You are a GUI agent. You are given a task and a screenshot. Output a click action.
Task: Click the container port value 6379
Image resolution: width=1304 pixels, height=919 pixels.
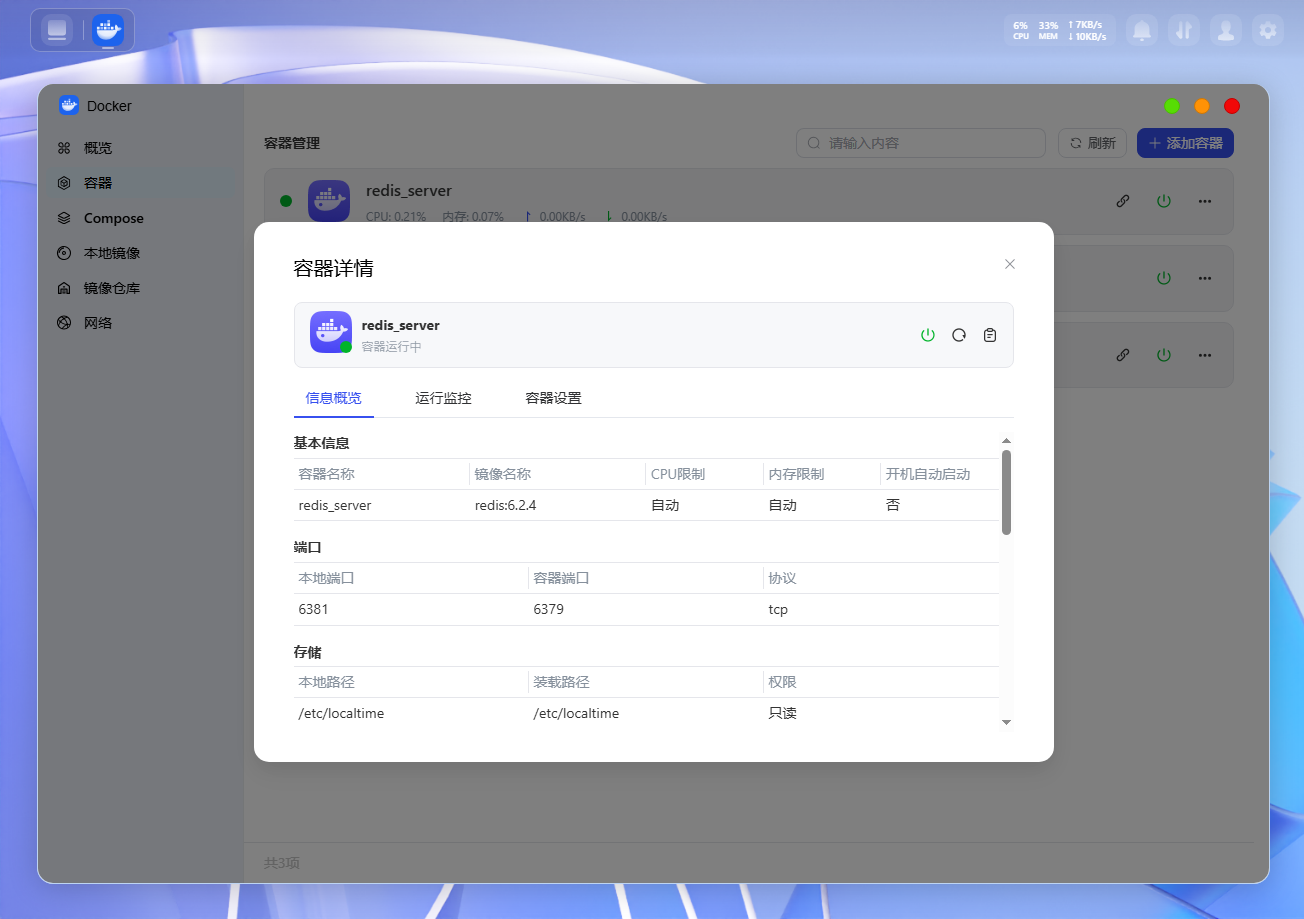click(x=549, y=609)
